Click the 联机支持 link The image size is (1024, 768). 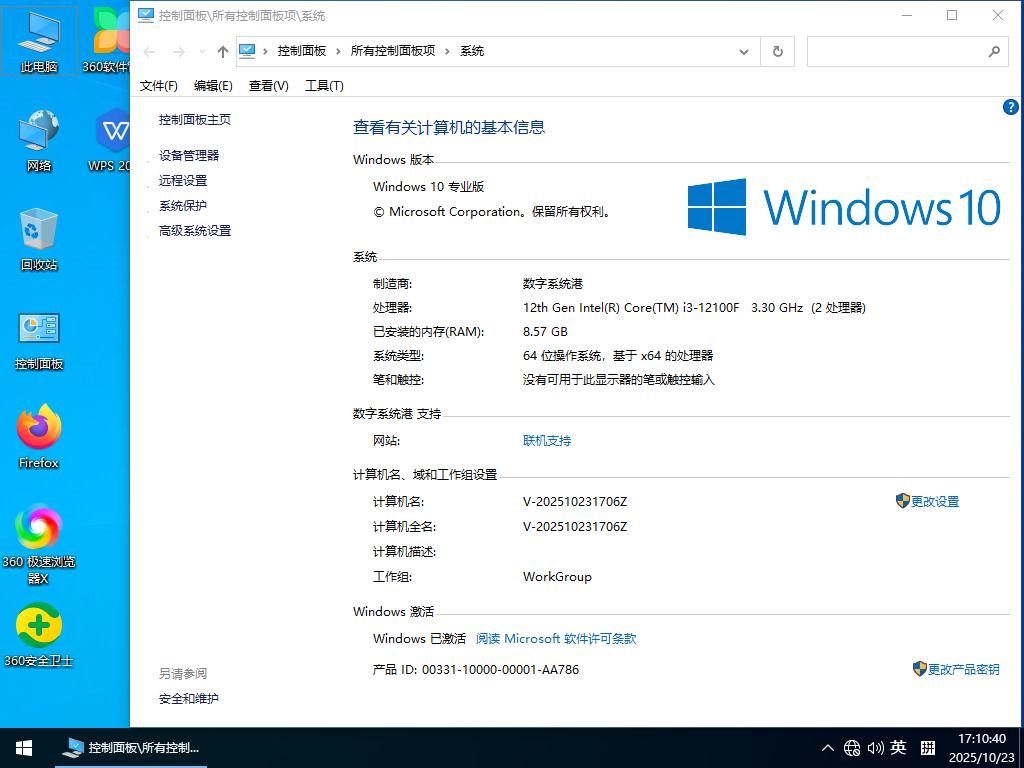546,440
